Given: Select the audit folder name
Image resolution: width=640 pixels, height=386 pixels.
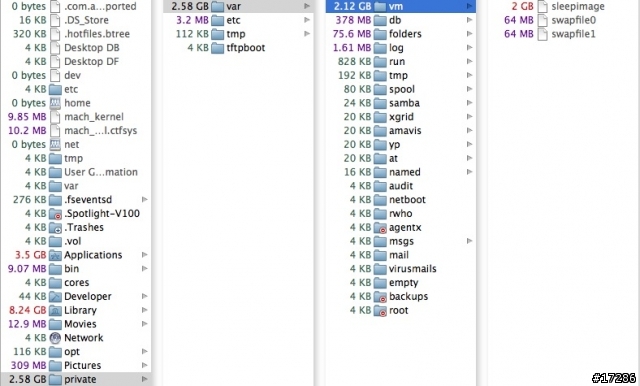Looking at the screenshot, I should pos(401,186).
